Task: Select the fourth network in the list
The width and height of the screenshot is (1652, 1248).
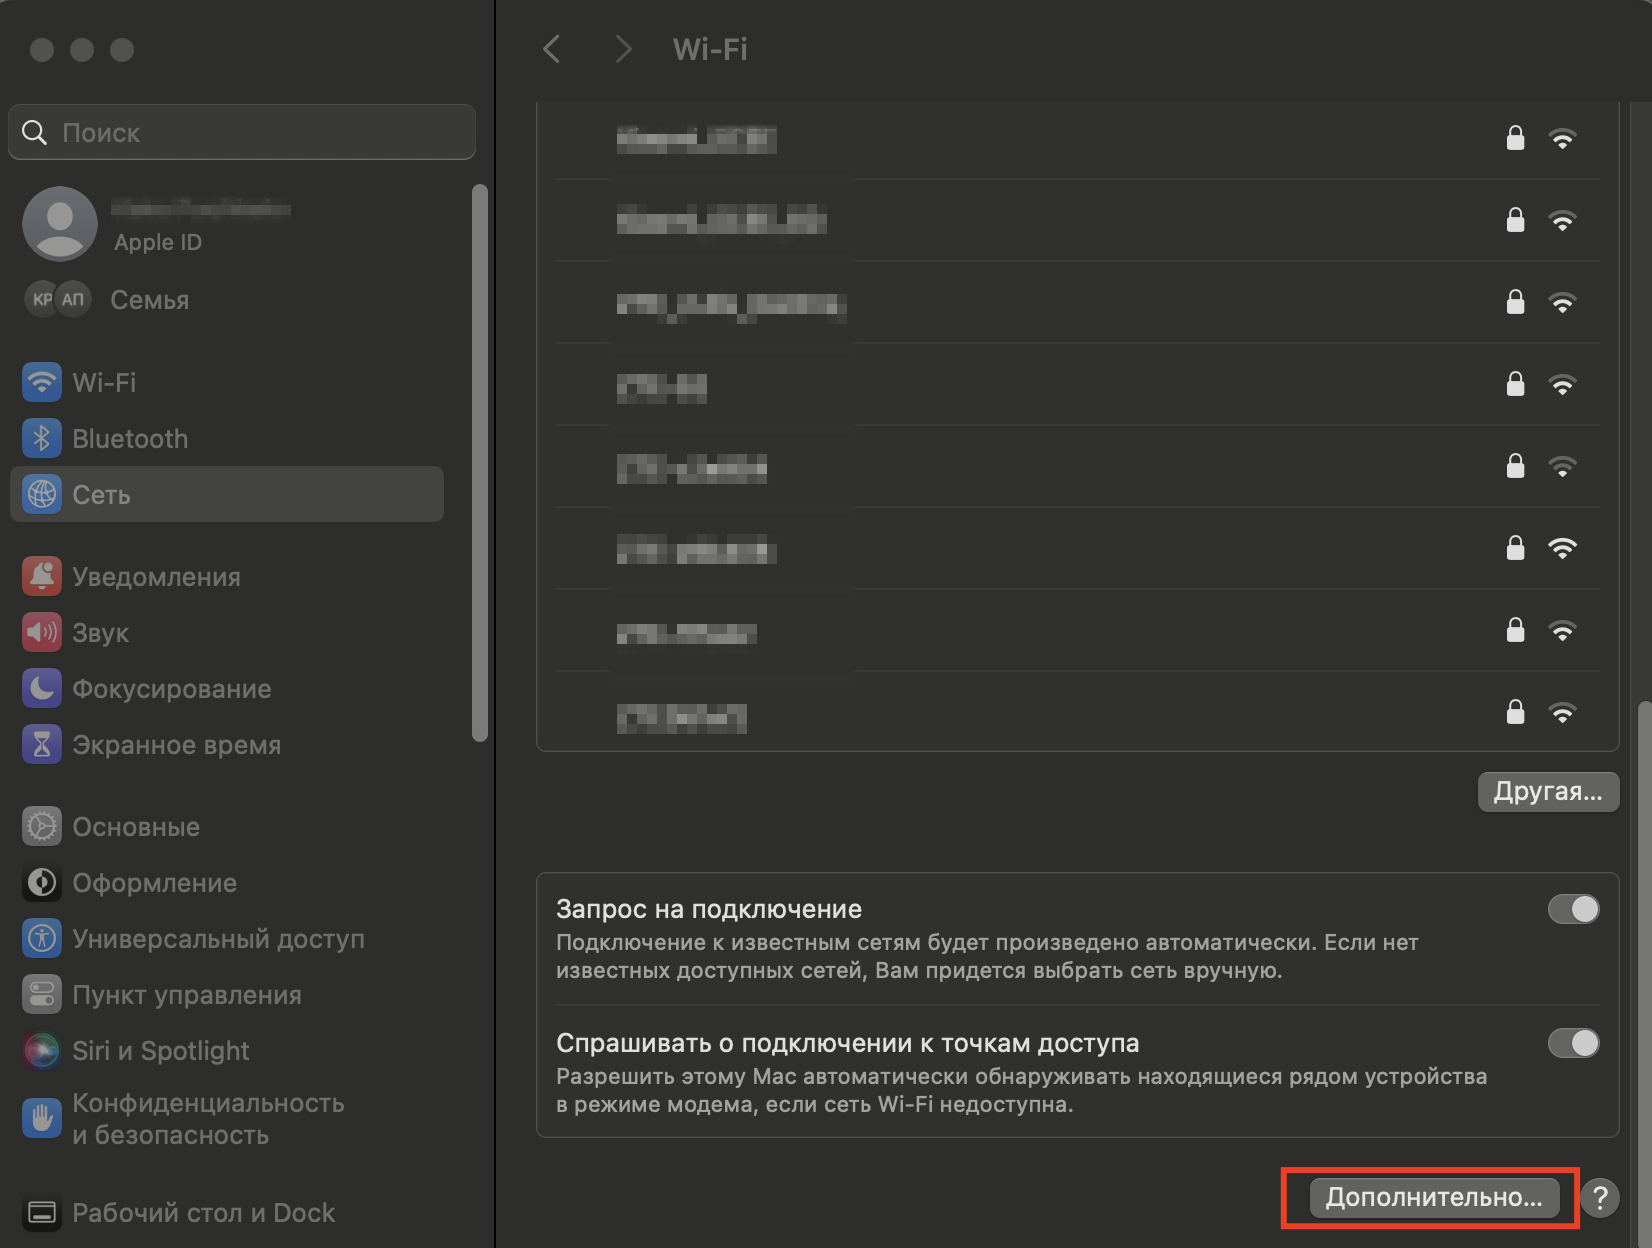Action: coord(1078,384)
